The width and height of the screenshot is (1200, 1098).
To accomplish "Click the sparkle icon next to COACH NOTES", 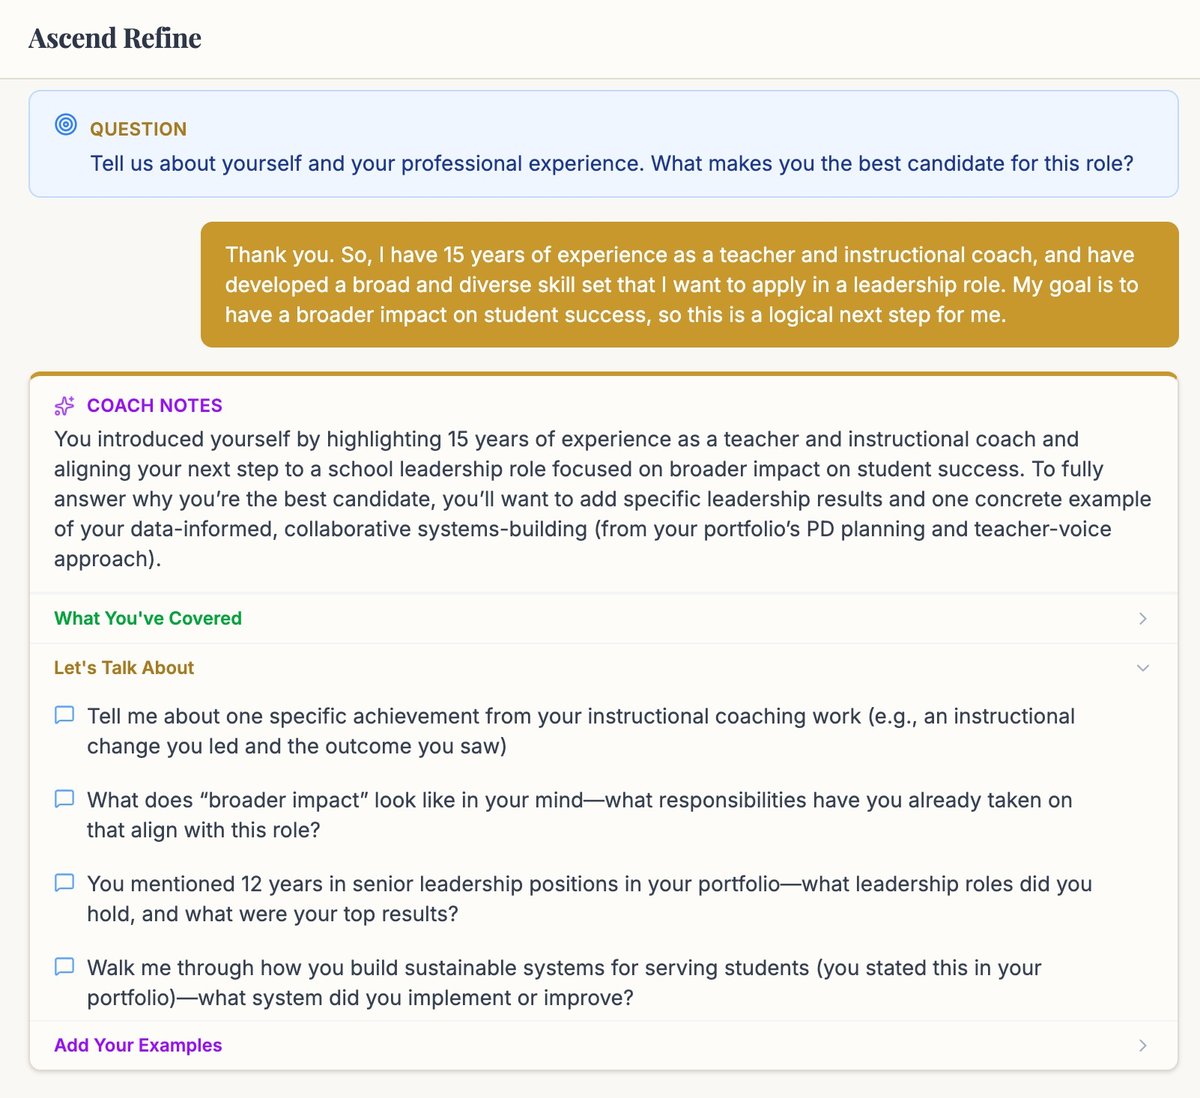I will click(x=64, y=405).
